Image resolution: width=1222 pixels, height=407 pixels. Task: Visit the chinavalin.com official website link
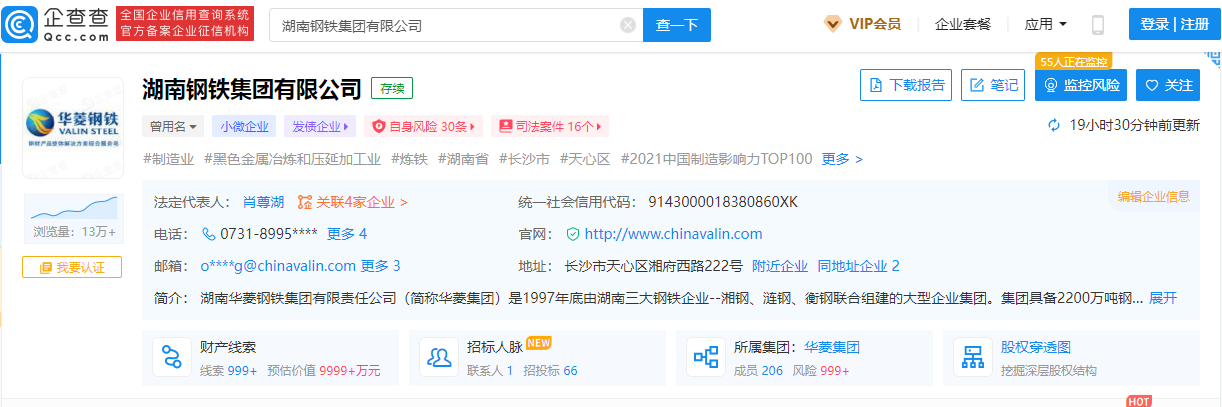(672, 234)
